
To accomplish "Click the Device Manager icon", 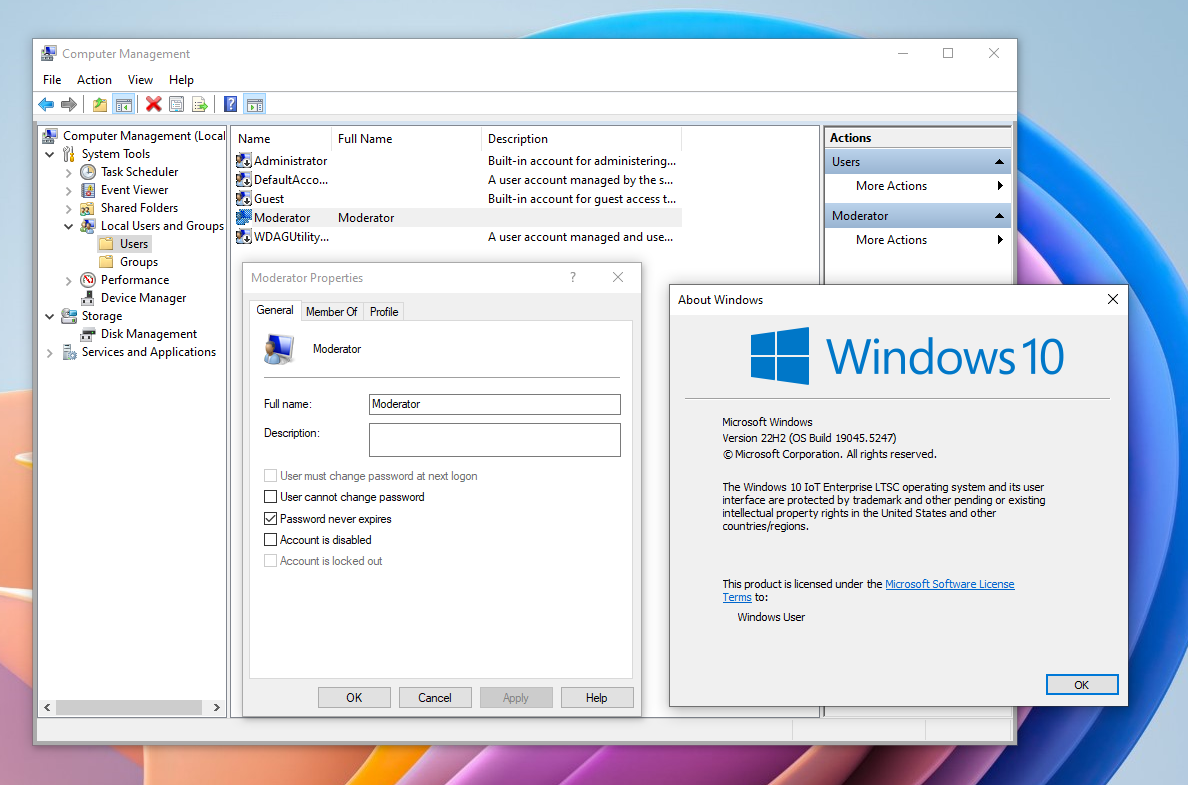I will click(89, 298).
